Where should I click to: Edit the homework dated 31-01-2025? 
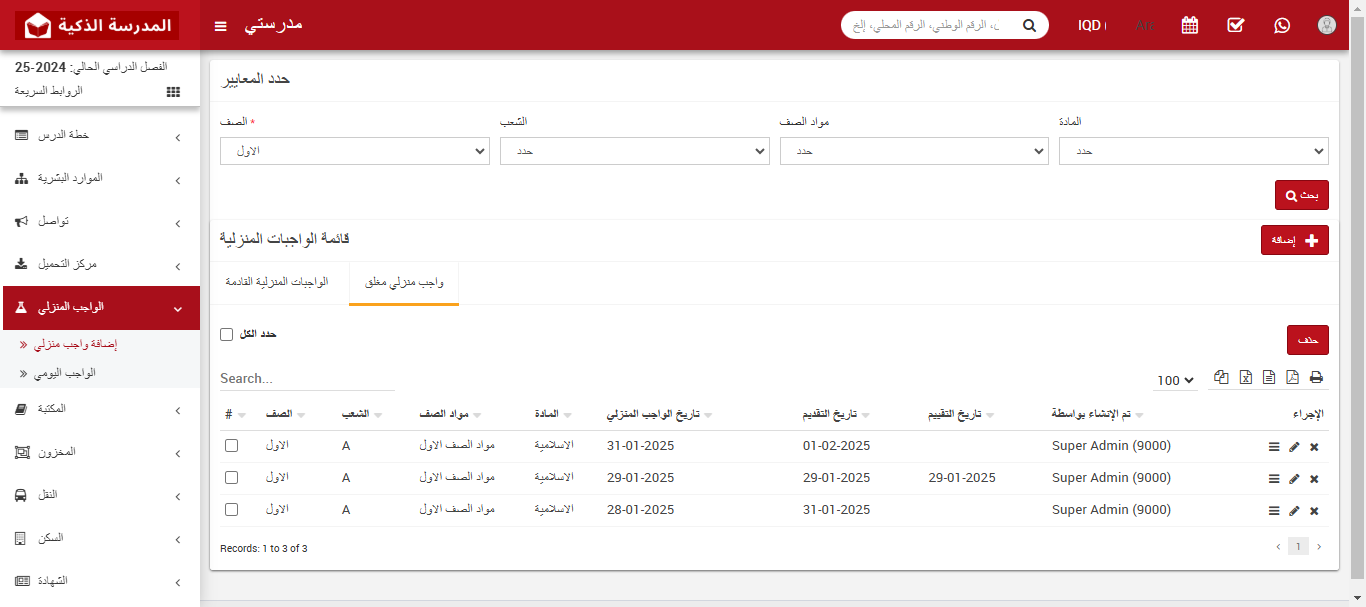click(x=1294, y=446)
